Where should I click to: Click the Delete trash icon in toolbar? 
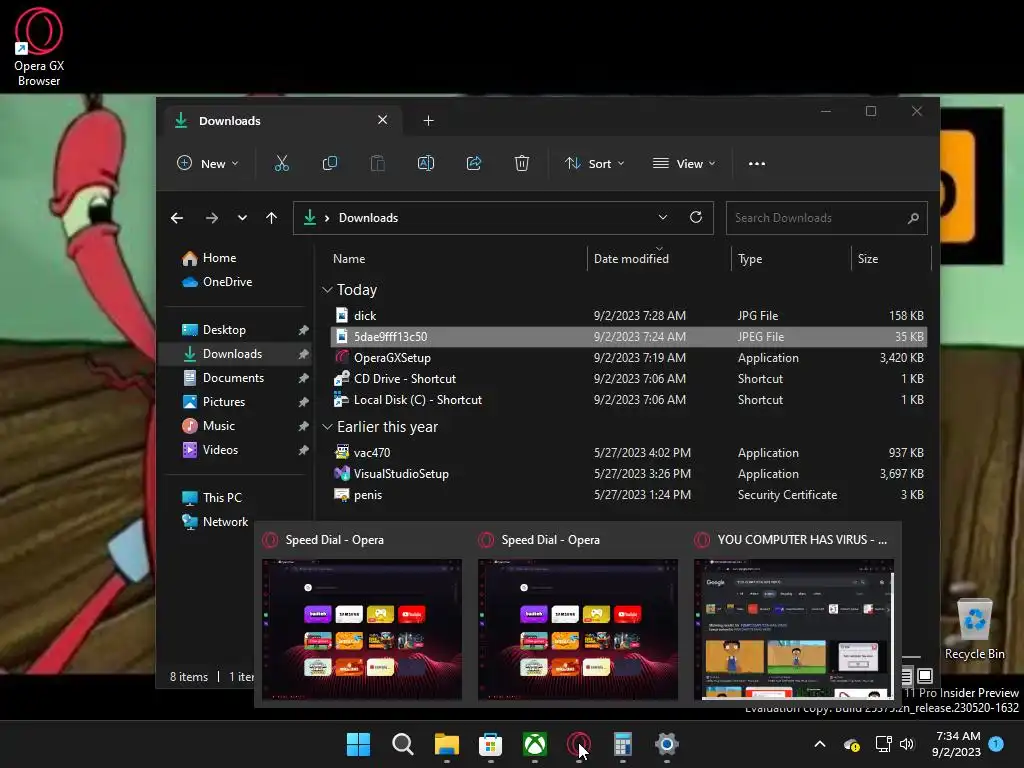[521, 163]
